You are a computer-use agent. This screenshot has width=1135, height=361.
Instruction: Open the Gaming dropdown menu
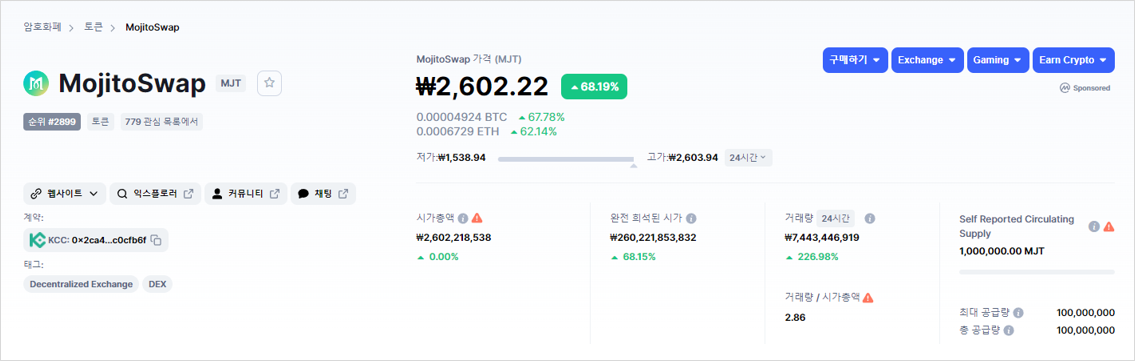click(x=998, y=60)
